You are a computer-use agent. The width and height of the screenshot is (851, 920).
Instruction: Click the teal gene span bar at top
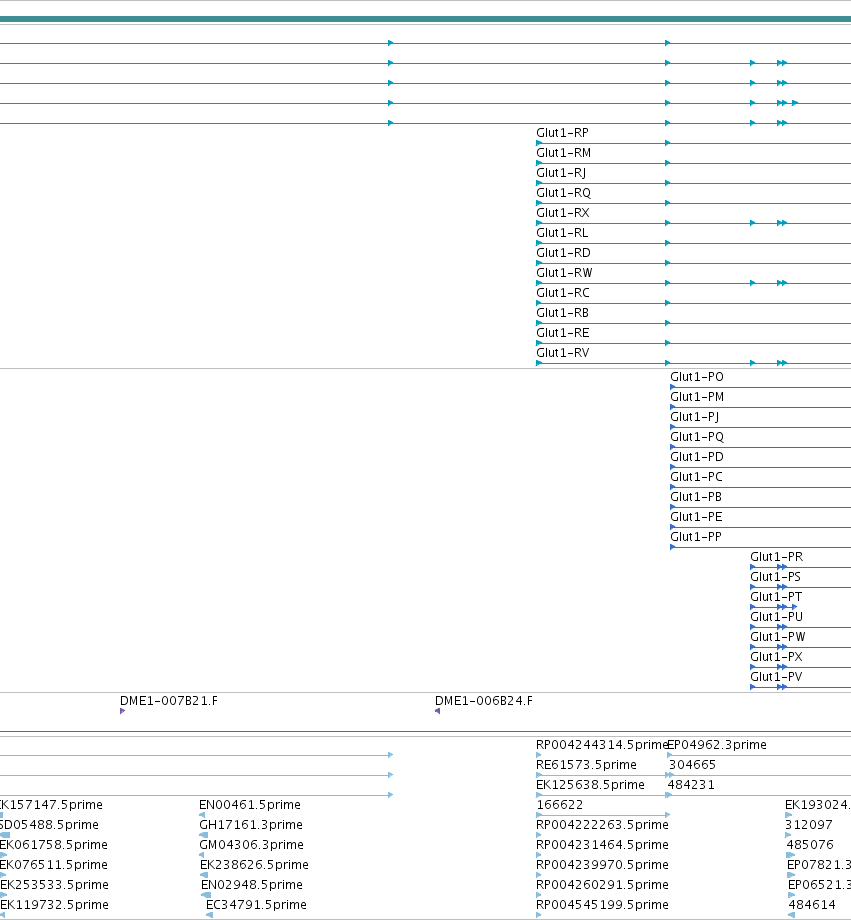tap(426, 19)
